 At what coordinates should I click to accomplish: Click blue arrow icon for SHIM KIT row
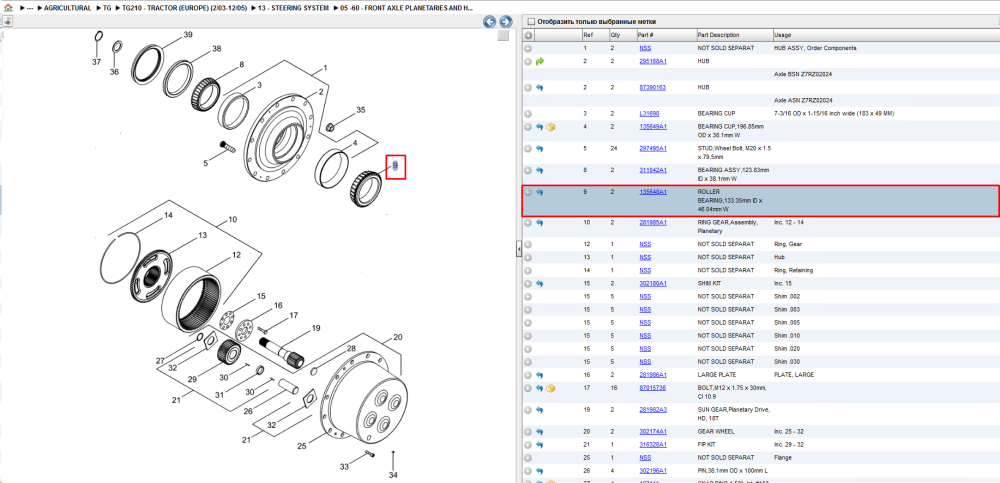point(540,283)
